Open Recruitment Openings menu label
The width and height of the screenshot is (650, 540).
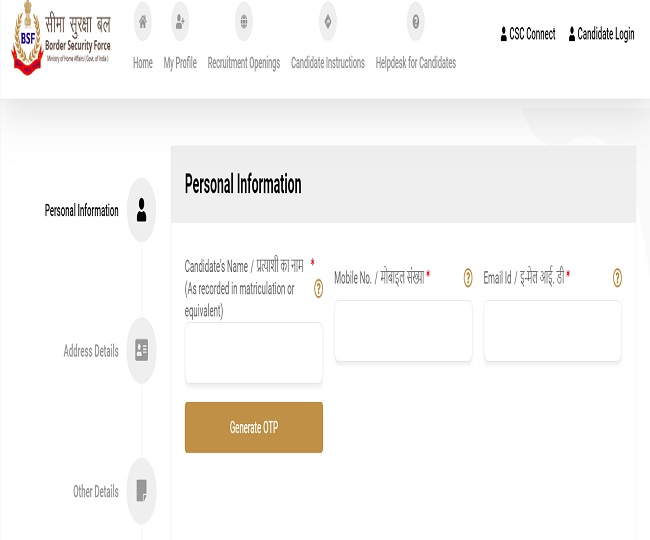243,63
